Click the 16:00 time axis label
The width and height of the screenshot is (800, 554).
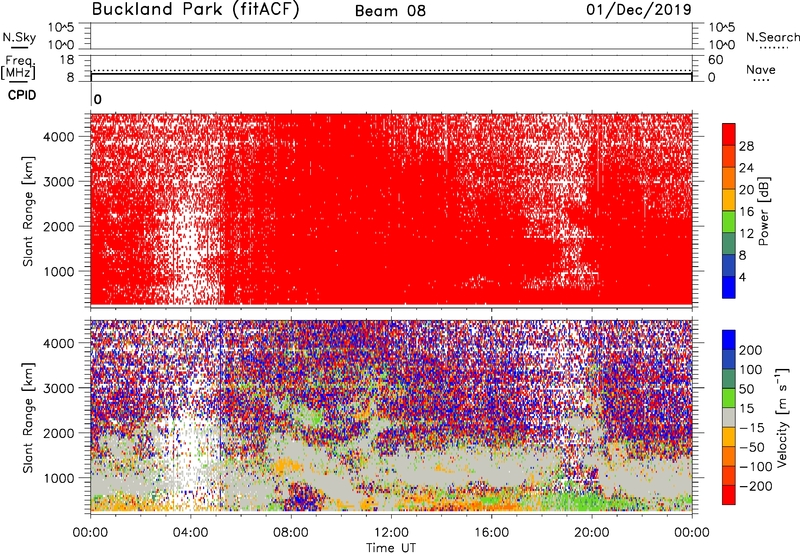491,533
